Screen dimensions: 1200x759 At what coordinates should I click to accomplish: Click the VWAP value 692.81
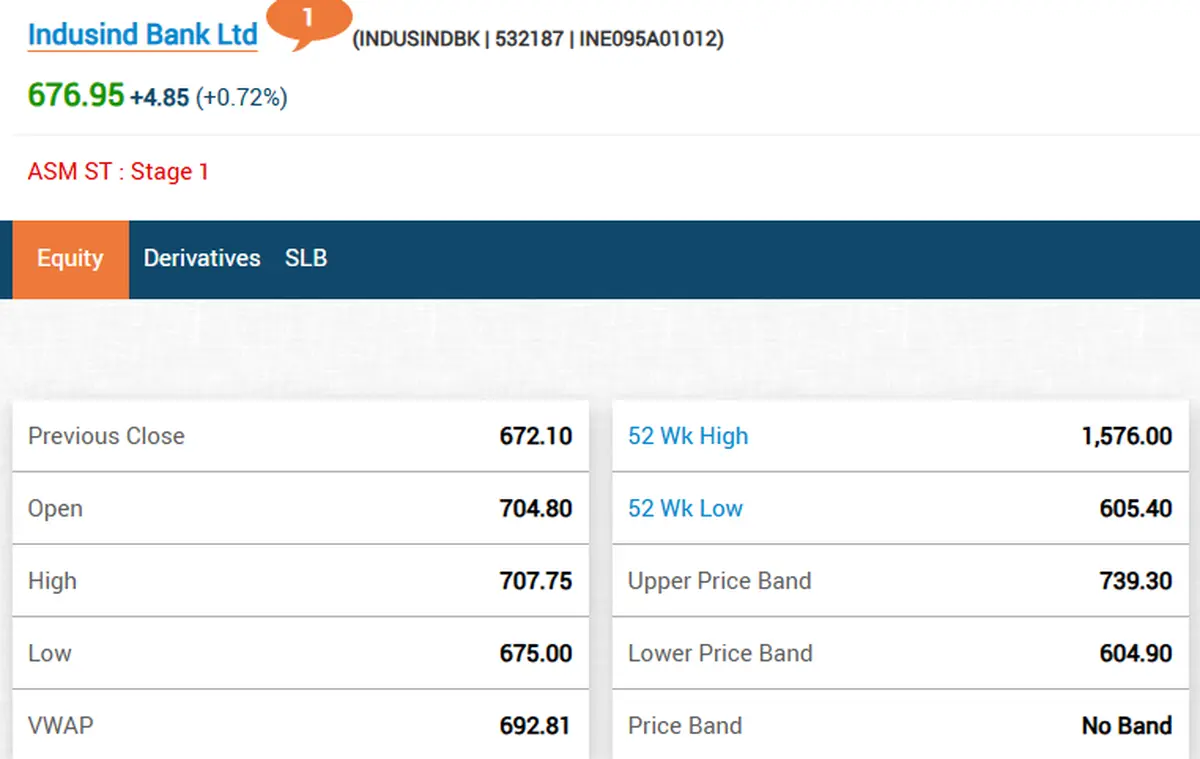click(536, 726)
